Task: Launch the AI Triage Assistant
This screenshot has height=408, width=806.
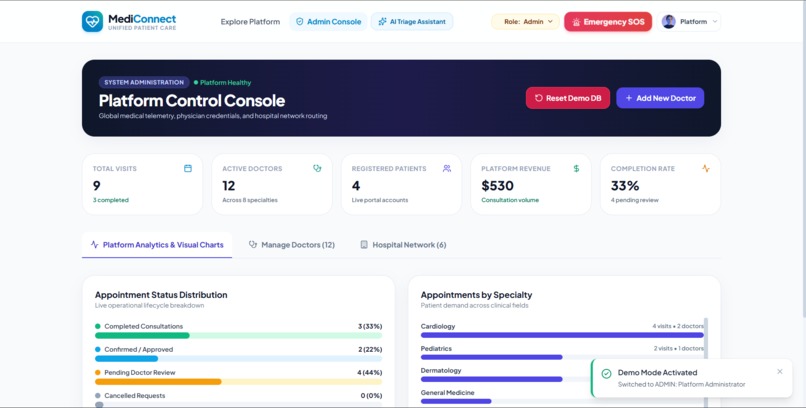Action: (412, 22)
